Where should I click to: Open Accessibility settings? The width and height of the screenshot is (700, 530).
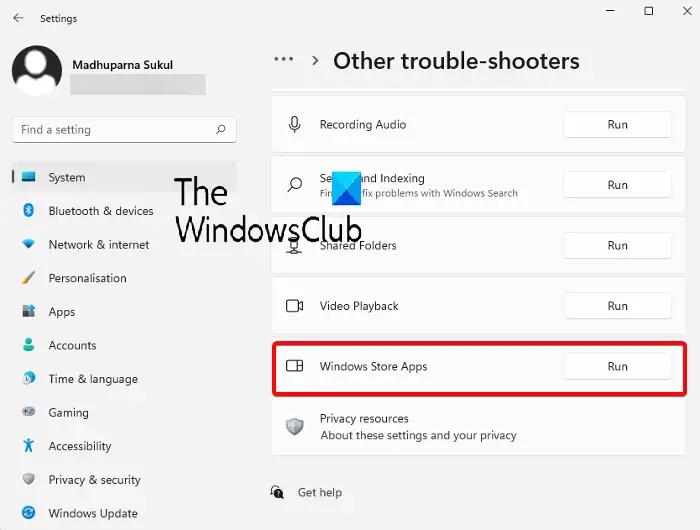(124, 446)
